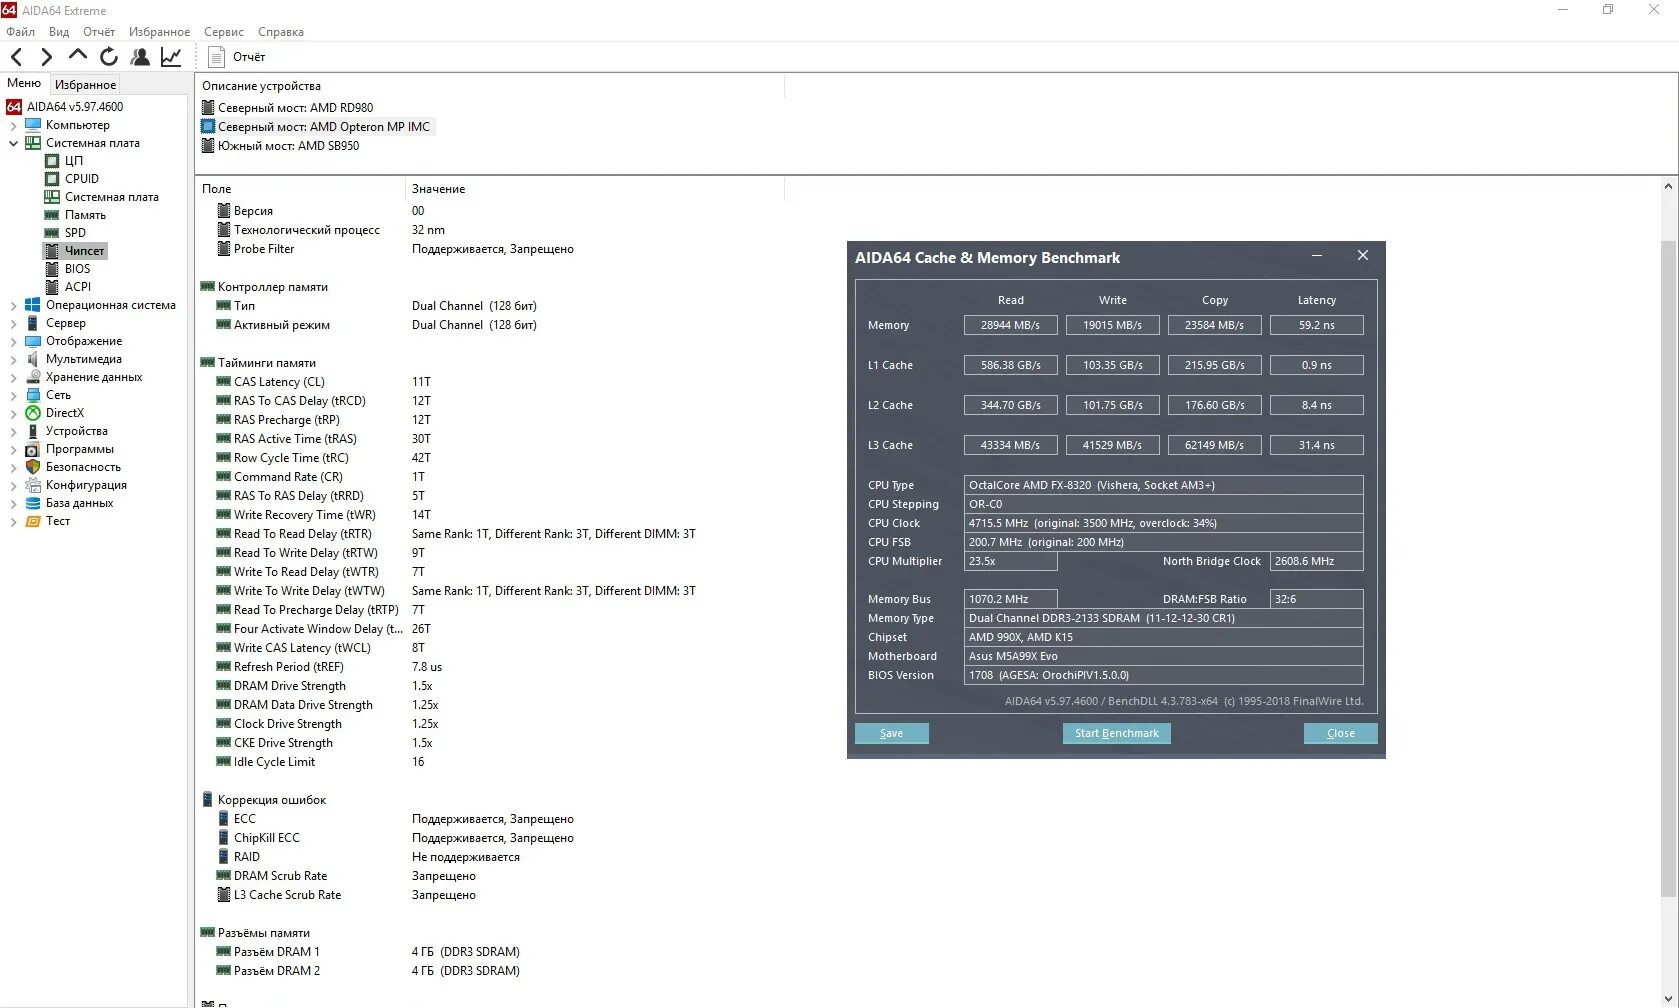
Task: Expand the Хранение данных tree node
Action: 13,377
